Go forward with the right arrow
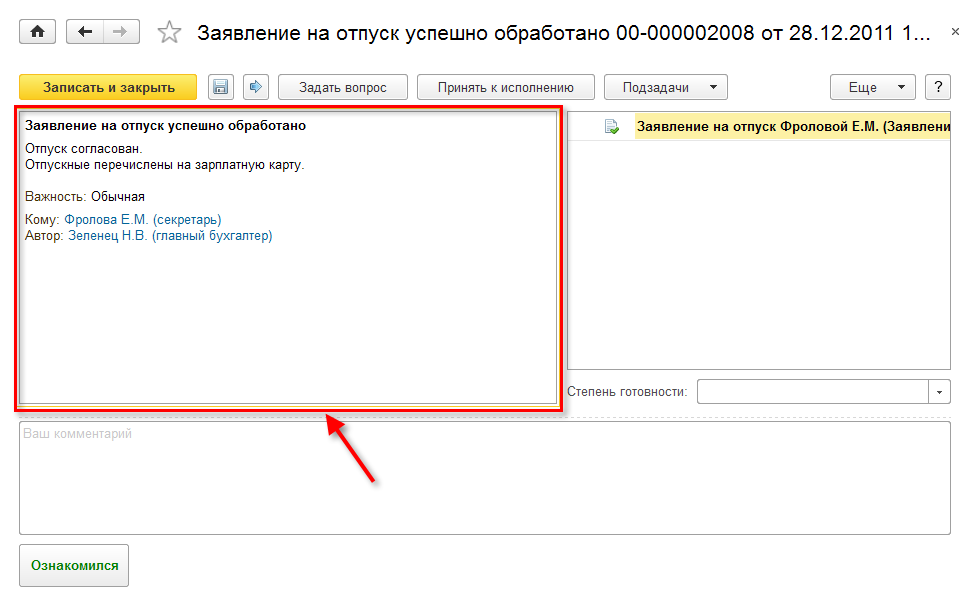The width and height of the screenshot is (977, 601). [x=120, y=32]
